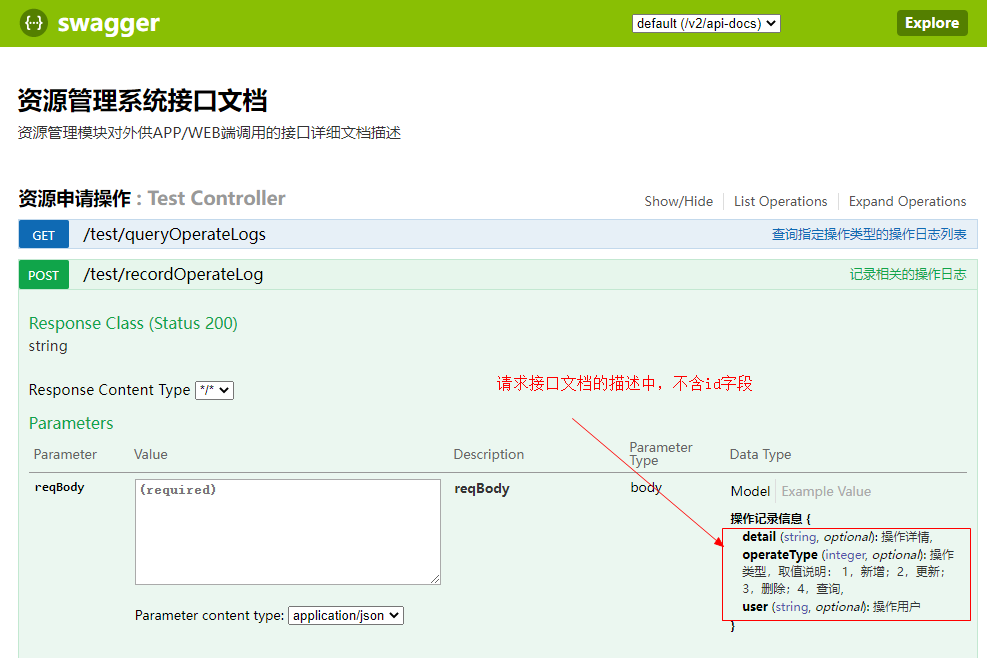
Task: Click the 资源管理模块 subtitle description text
Action: (209, 133)
